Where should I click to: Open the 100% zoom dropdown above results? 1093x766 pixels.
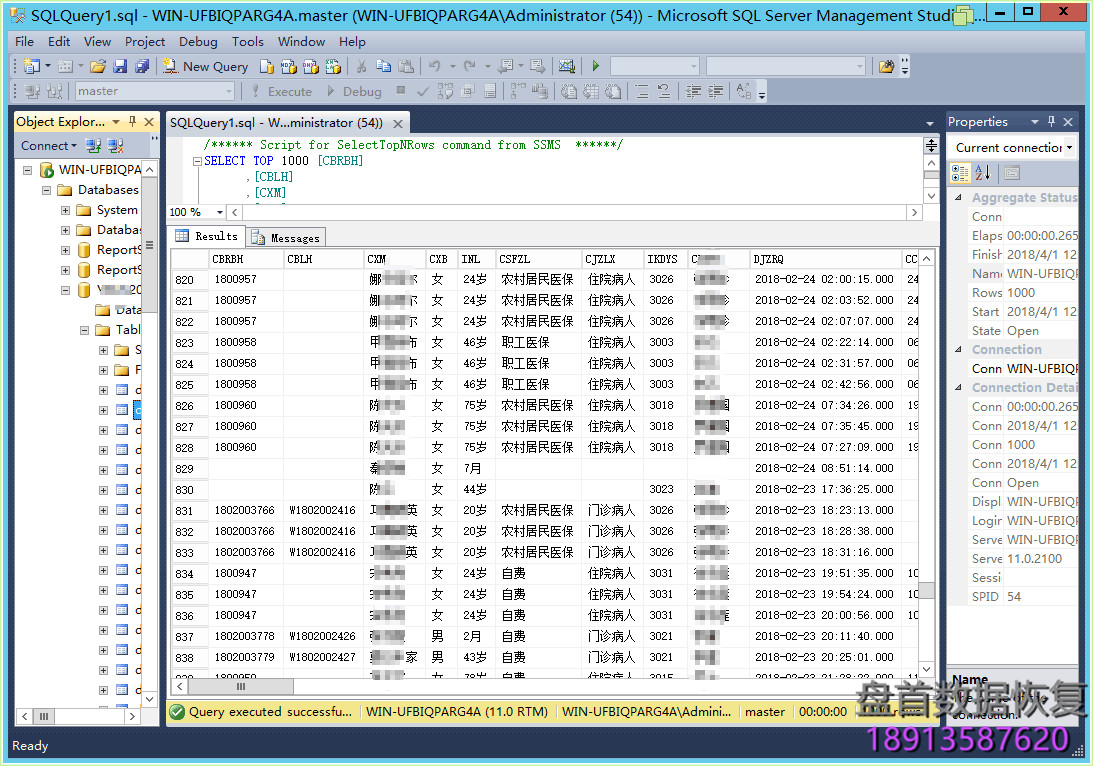coord(195,212)
